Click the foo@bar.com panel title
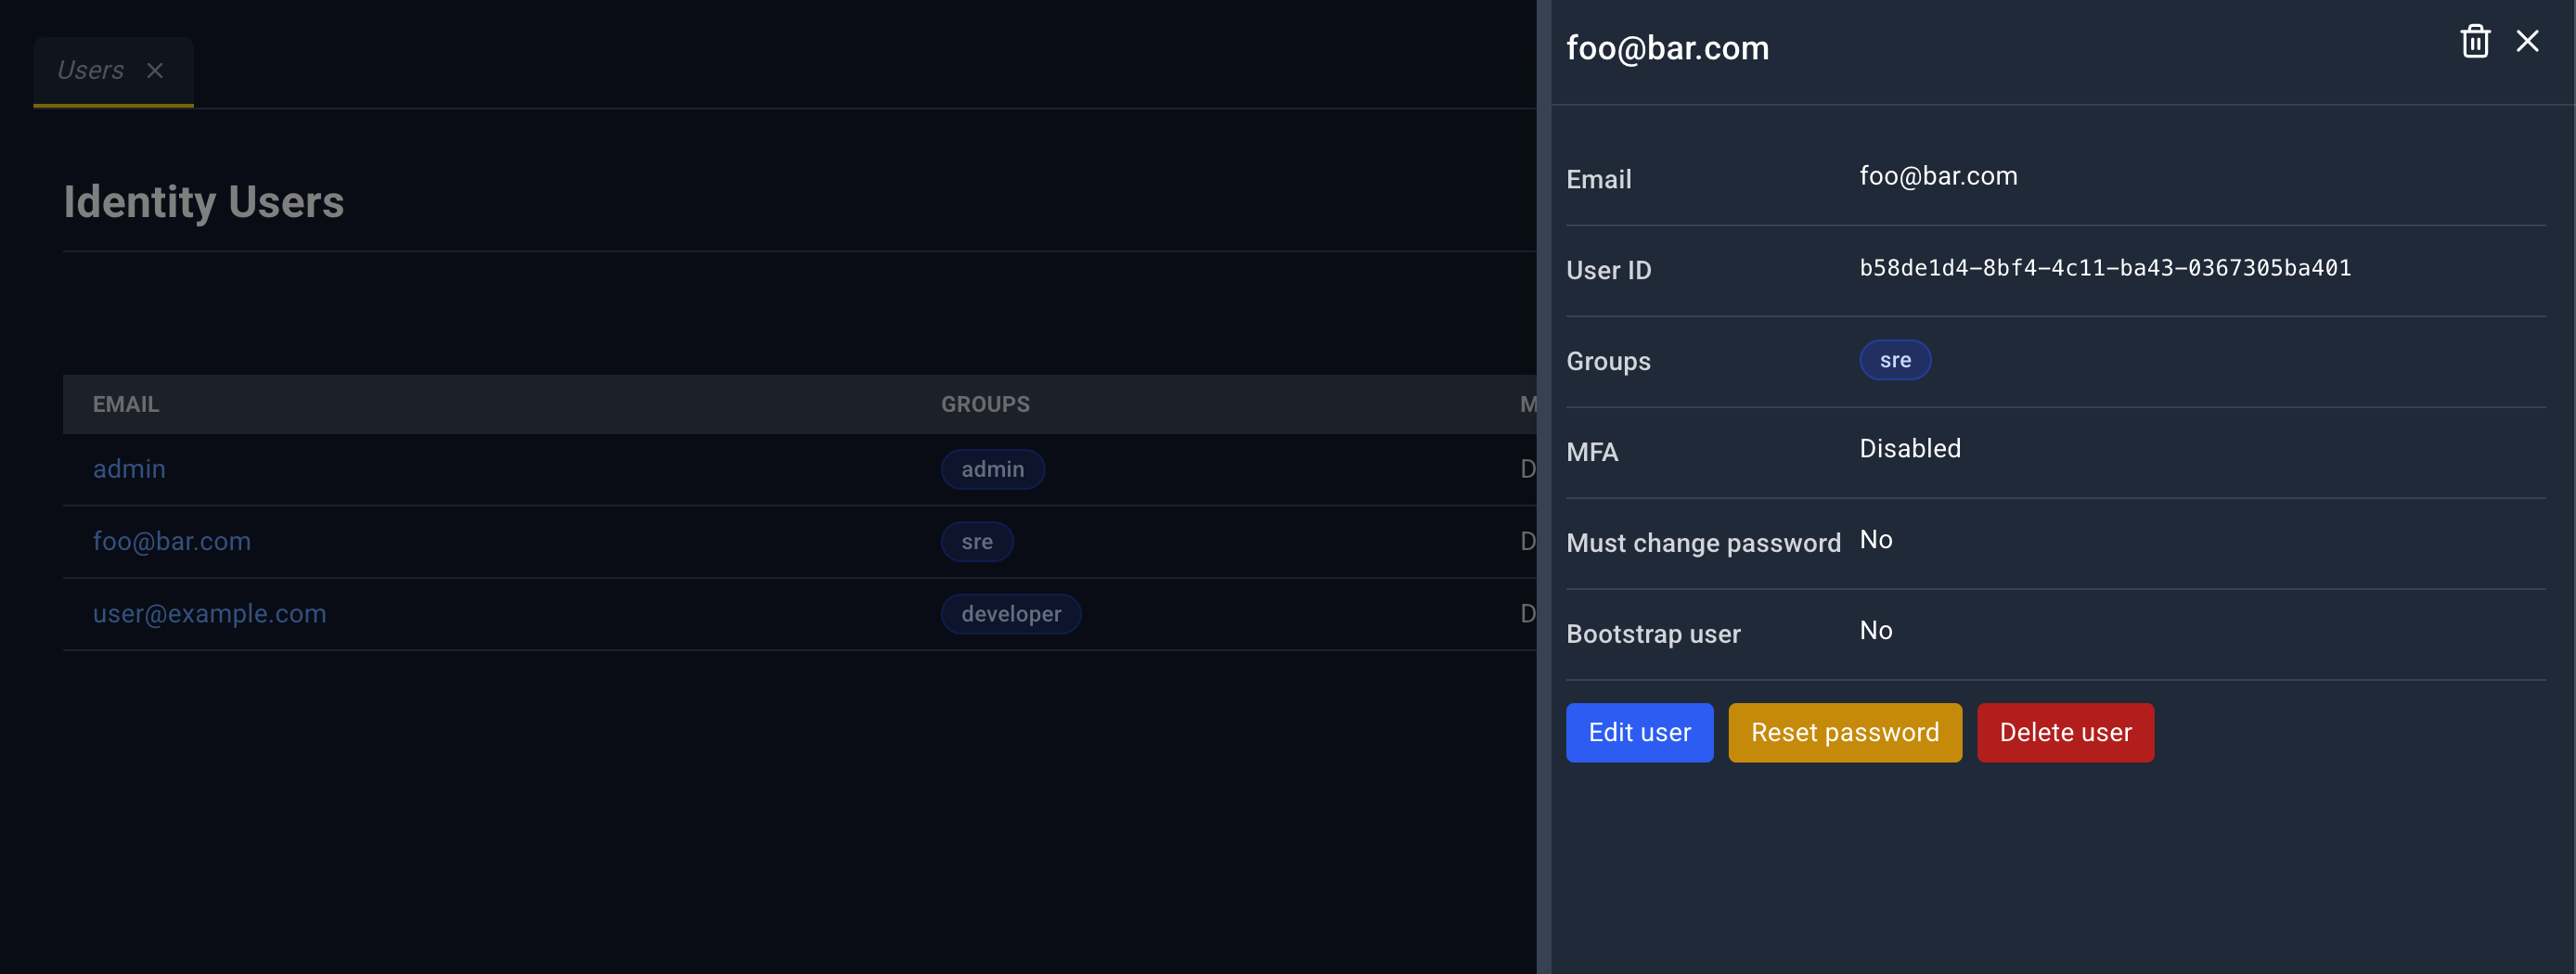 click(x=1667, y=48)
